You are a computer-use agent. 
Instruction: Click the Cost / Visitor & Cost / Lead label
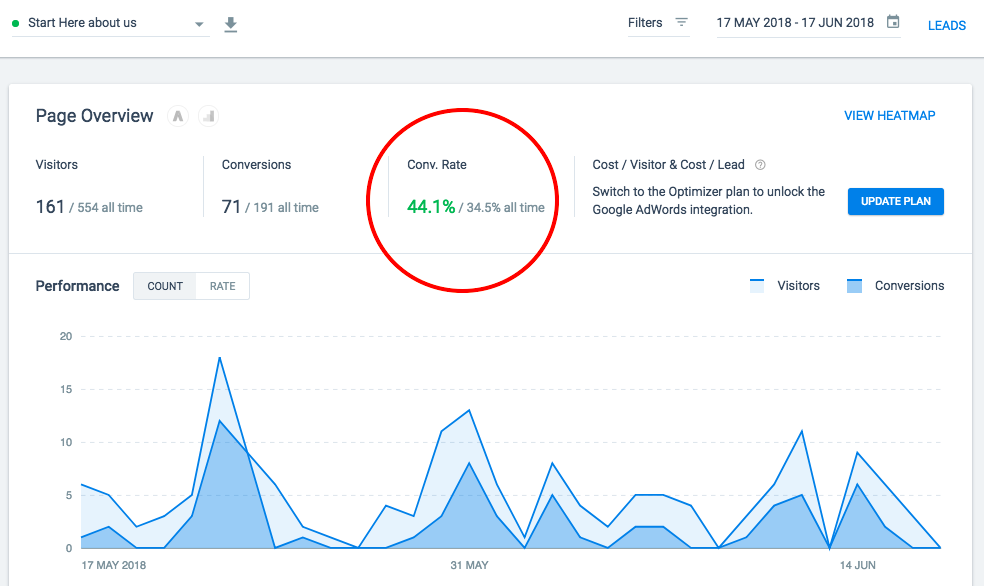668,164
